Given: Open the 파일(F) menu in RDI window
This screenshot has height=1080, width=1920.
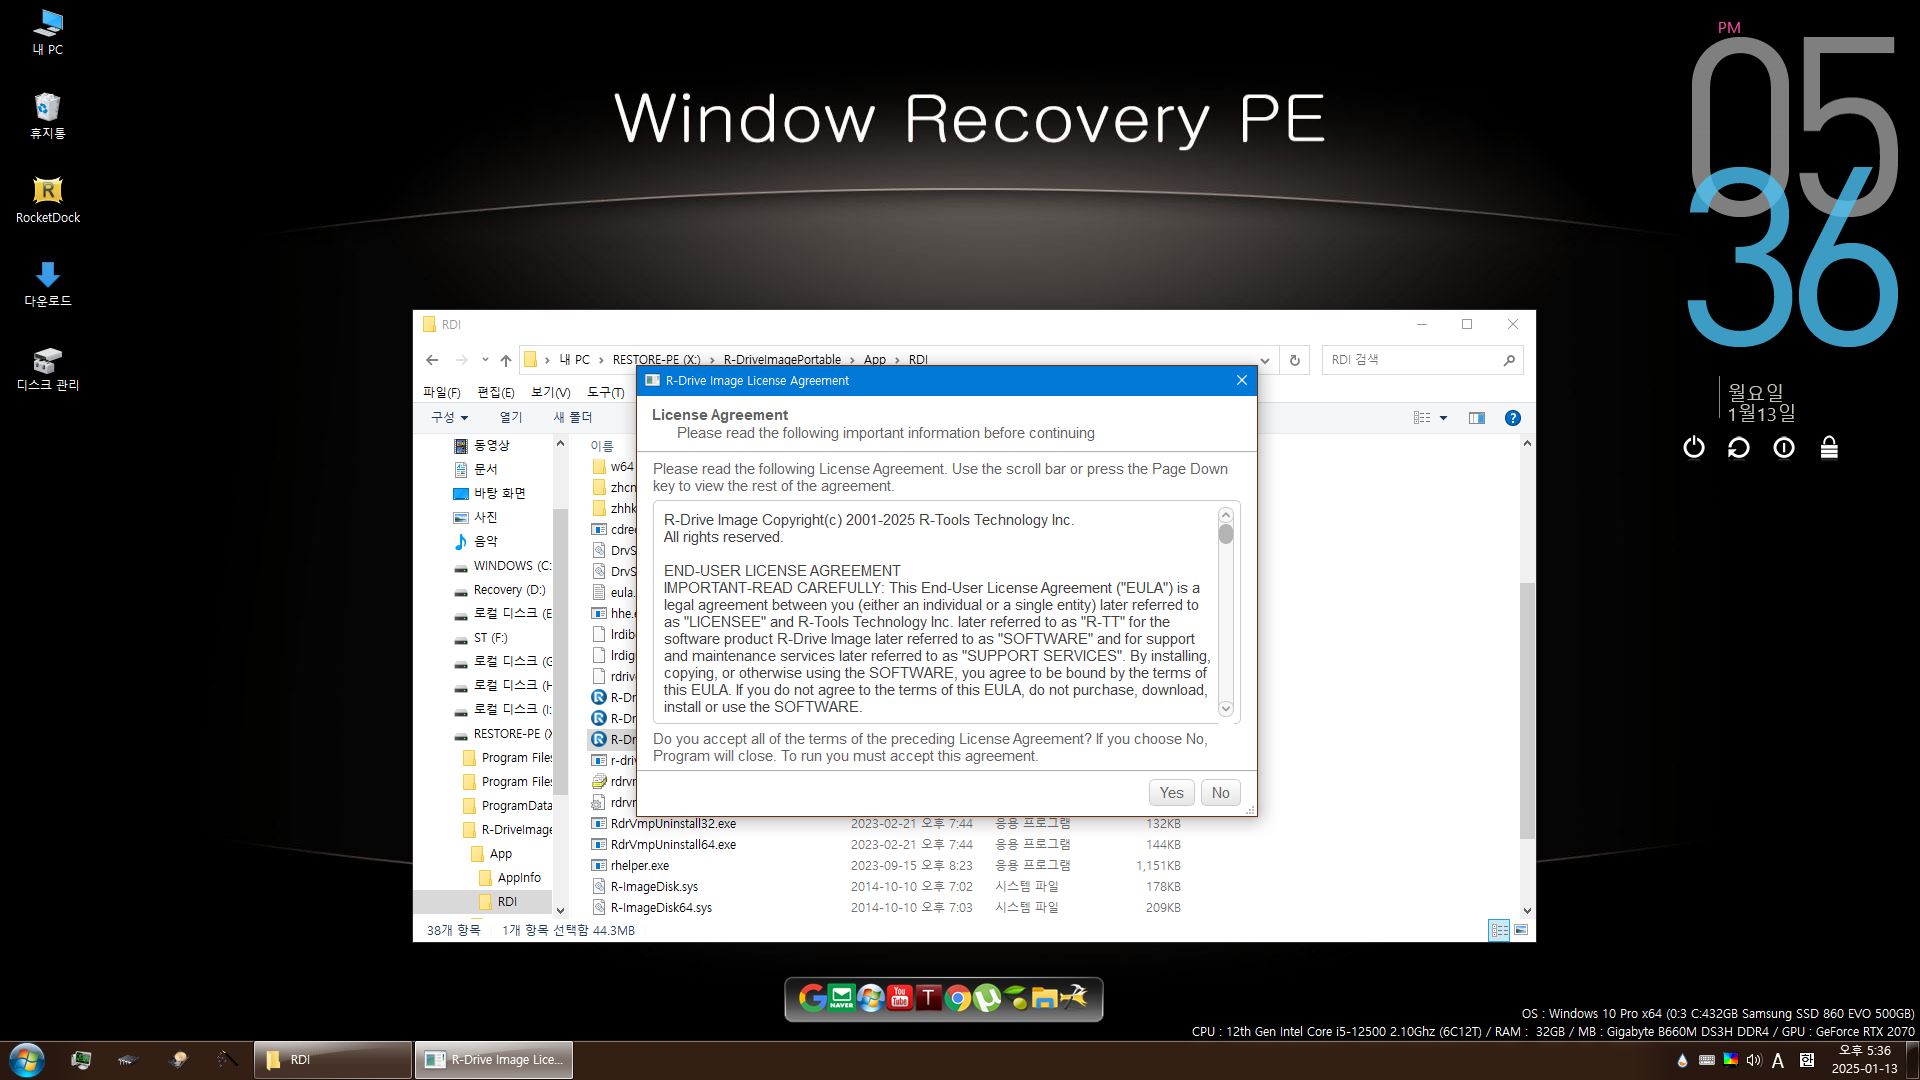Looking at the screenshot, I should tap(441, 392).
